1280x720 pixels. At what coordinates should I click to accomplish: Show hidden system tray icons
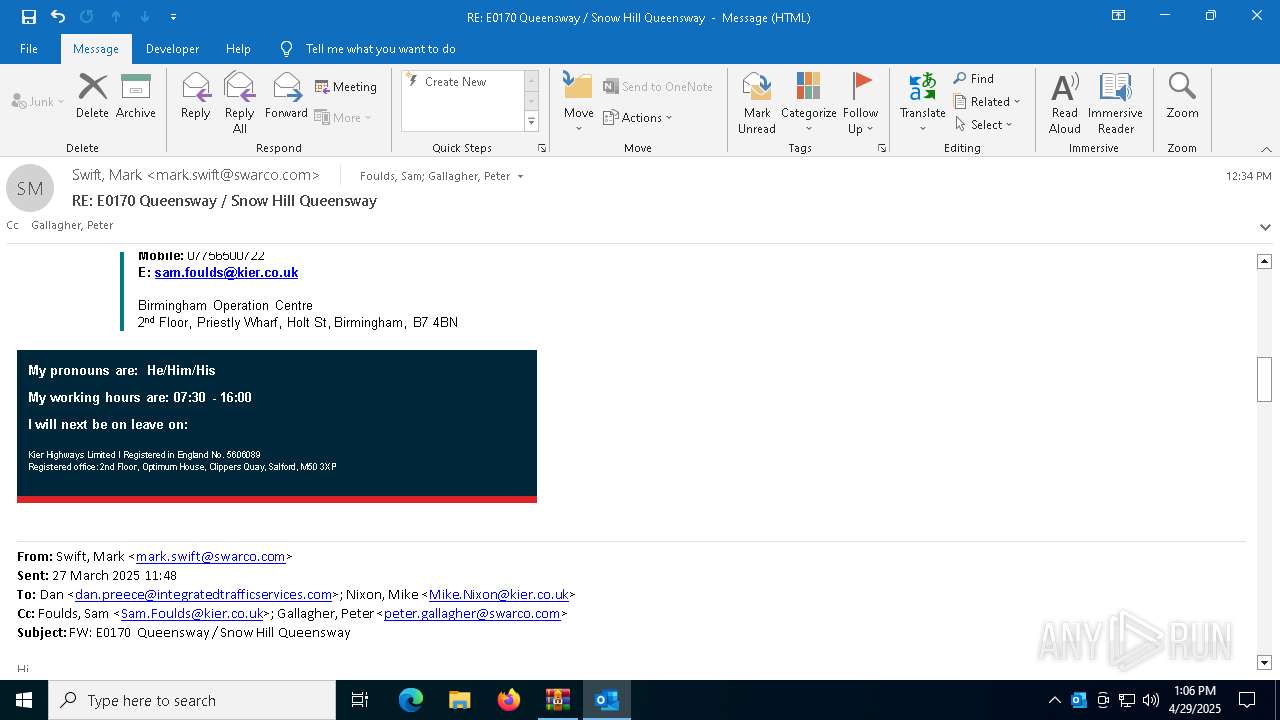[x=1054, y=700]
